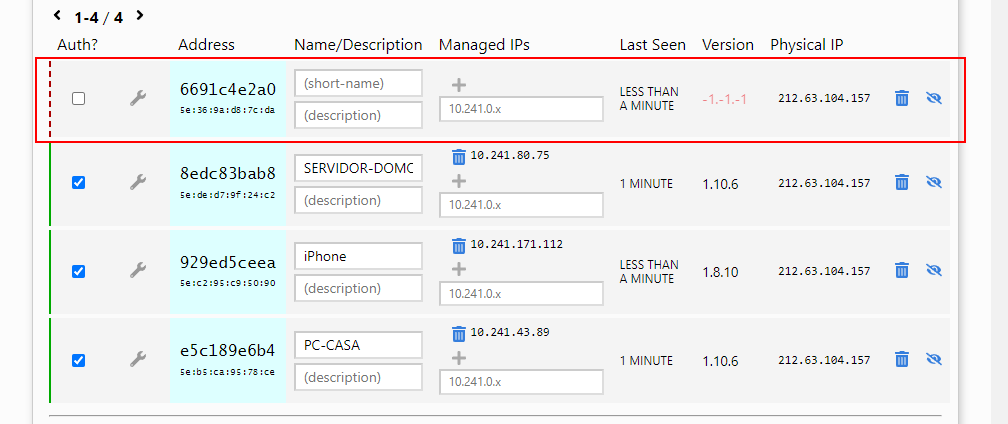Click wrench icon for iPhone member

[138, 270]
